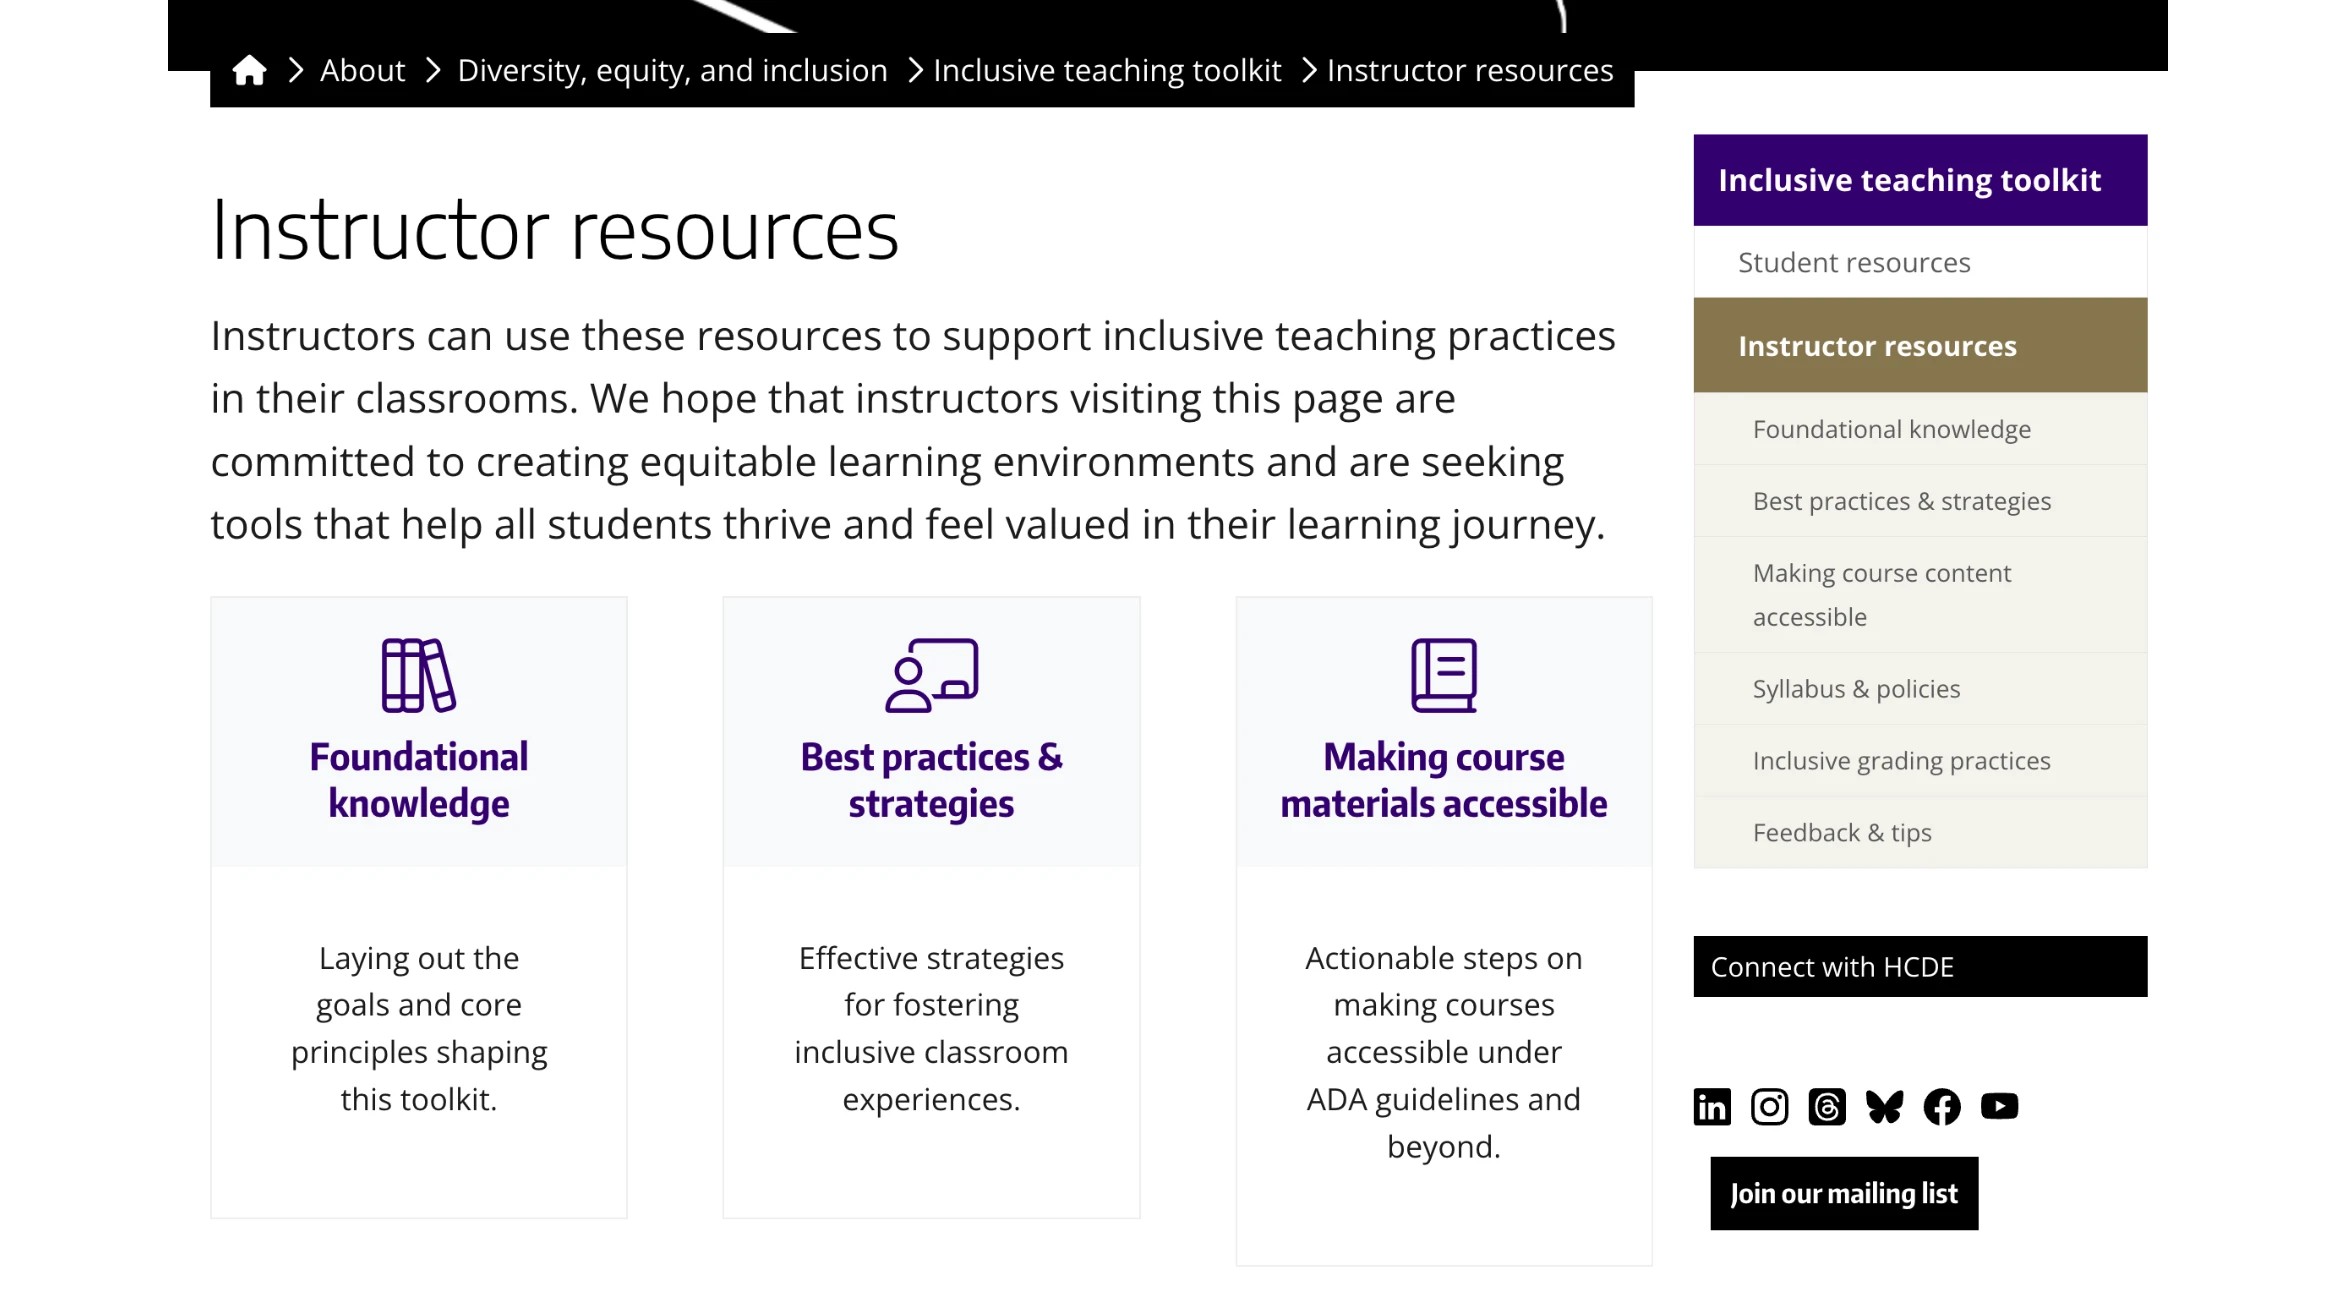Open Foundational knowledge card heading
The width and height of the screenshot is (2336, 1314).
[x=418, y=780]
